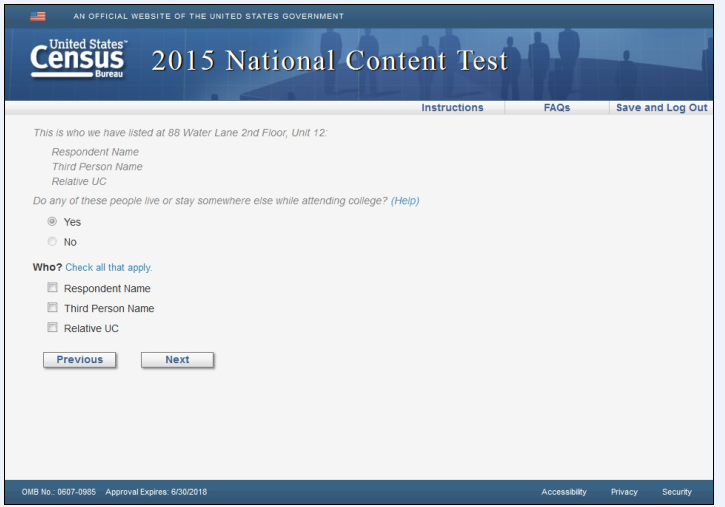Click the italic 'Third Person Name' listed person

pyautogui.click(x=97, y=167)
